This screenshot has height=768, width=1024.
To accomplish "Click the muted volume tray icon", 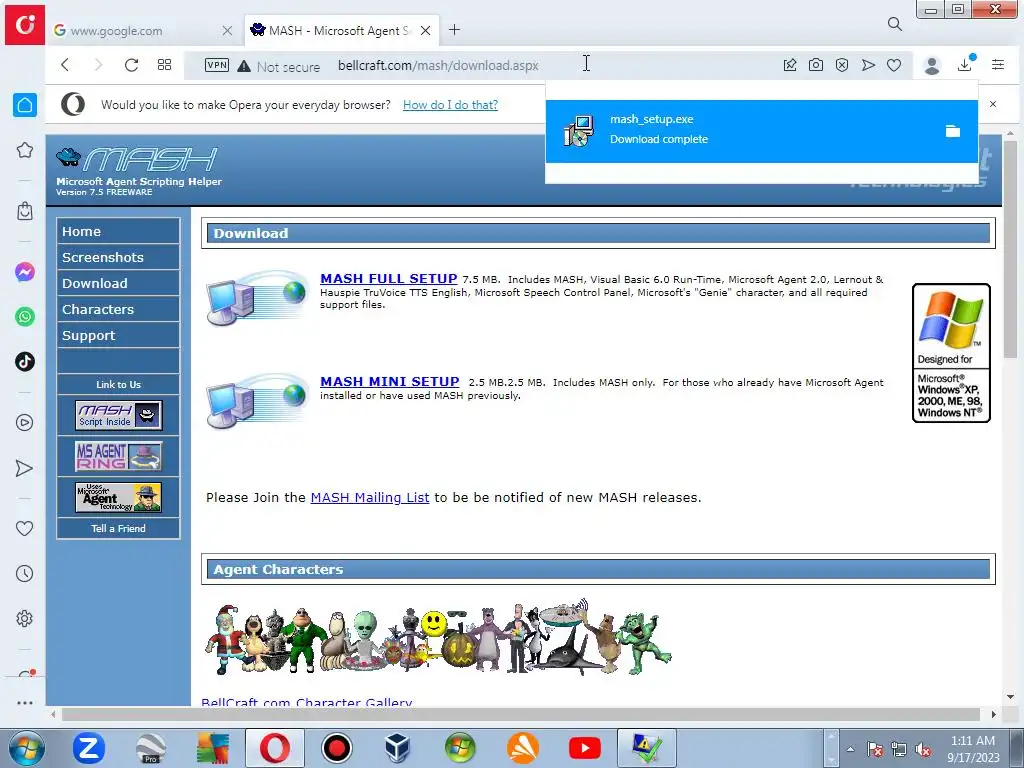I will 923,749.
